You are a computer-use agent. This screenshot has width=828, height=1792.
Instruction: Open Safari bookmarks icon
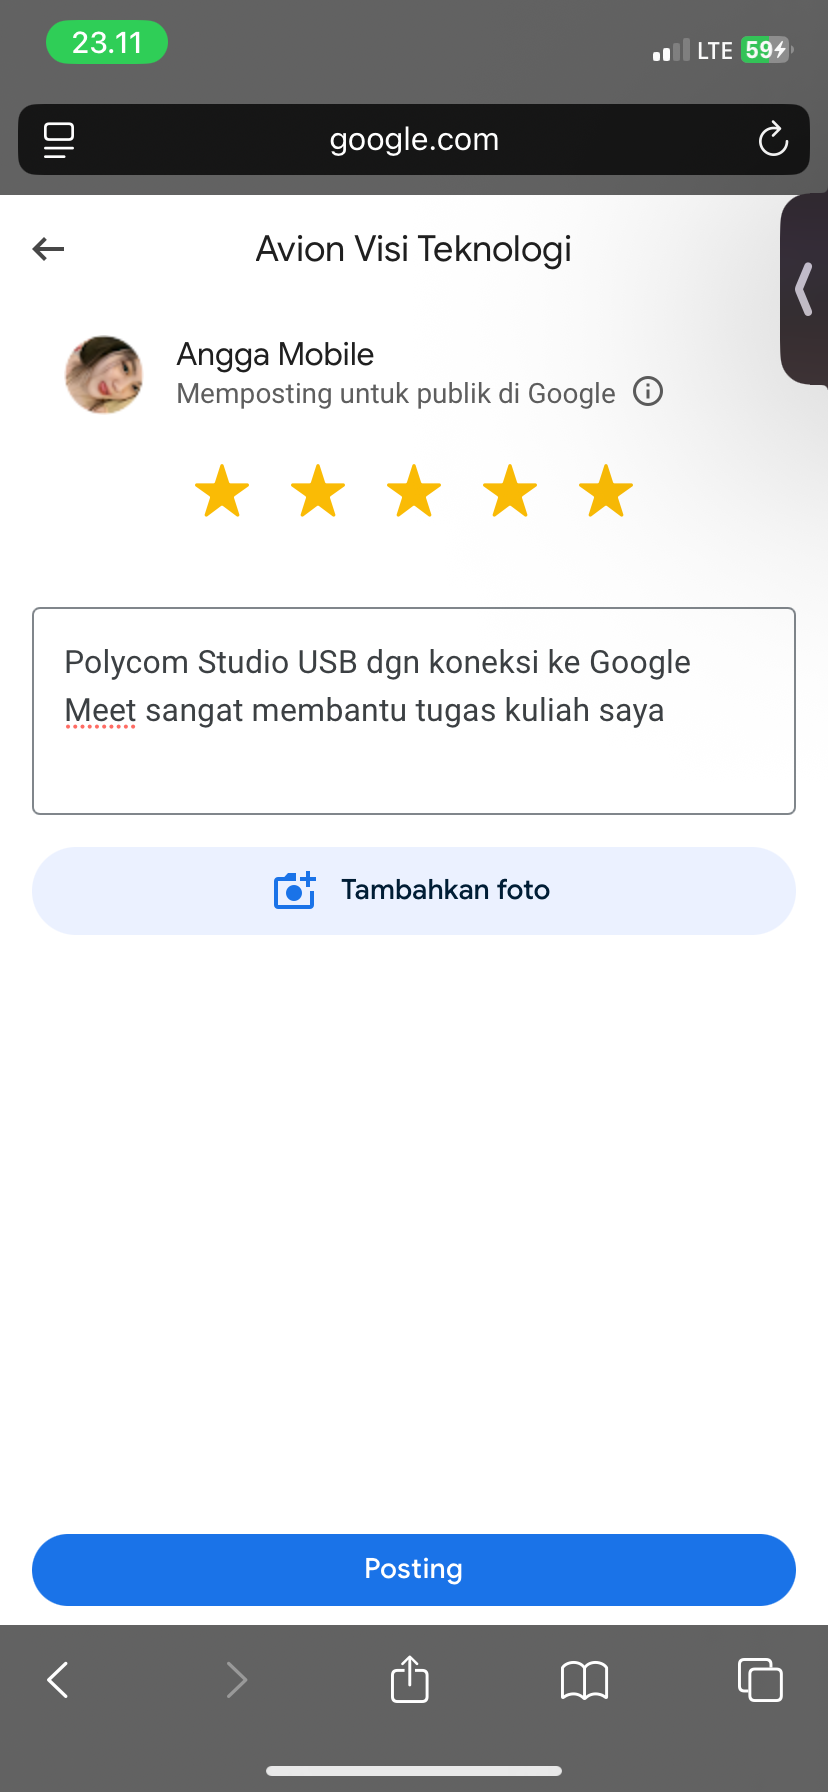click(585, 1680)
